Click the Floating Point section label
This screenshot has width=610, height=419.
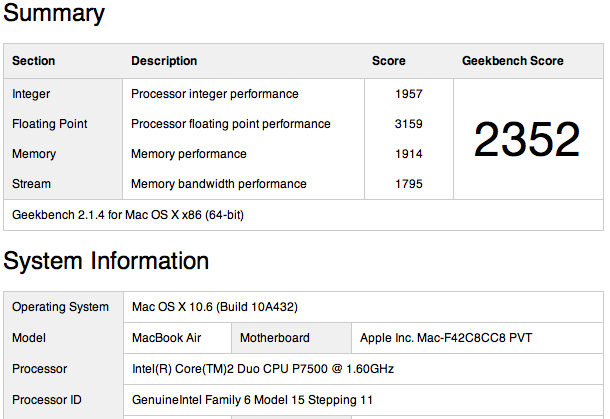50,124
